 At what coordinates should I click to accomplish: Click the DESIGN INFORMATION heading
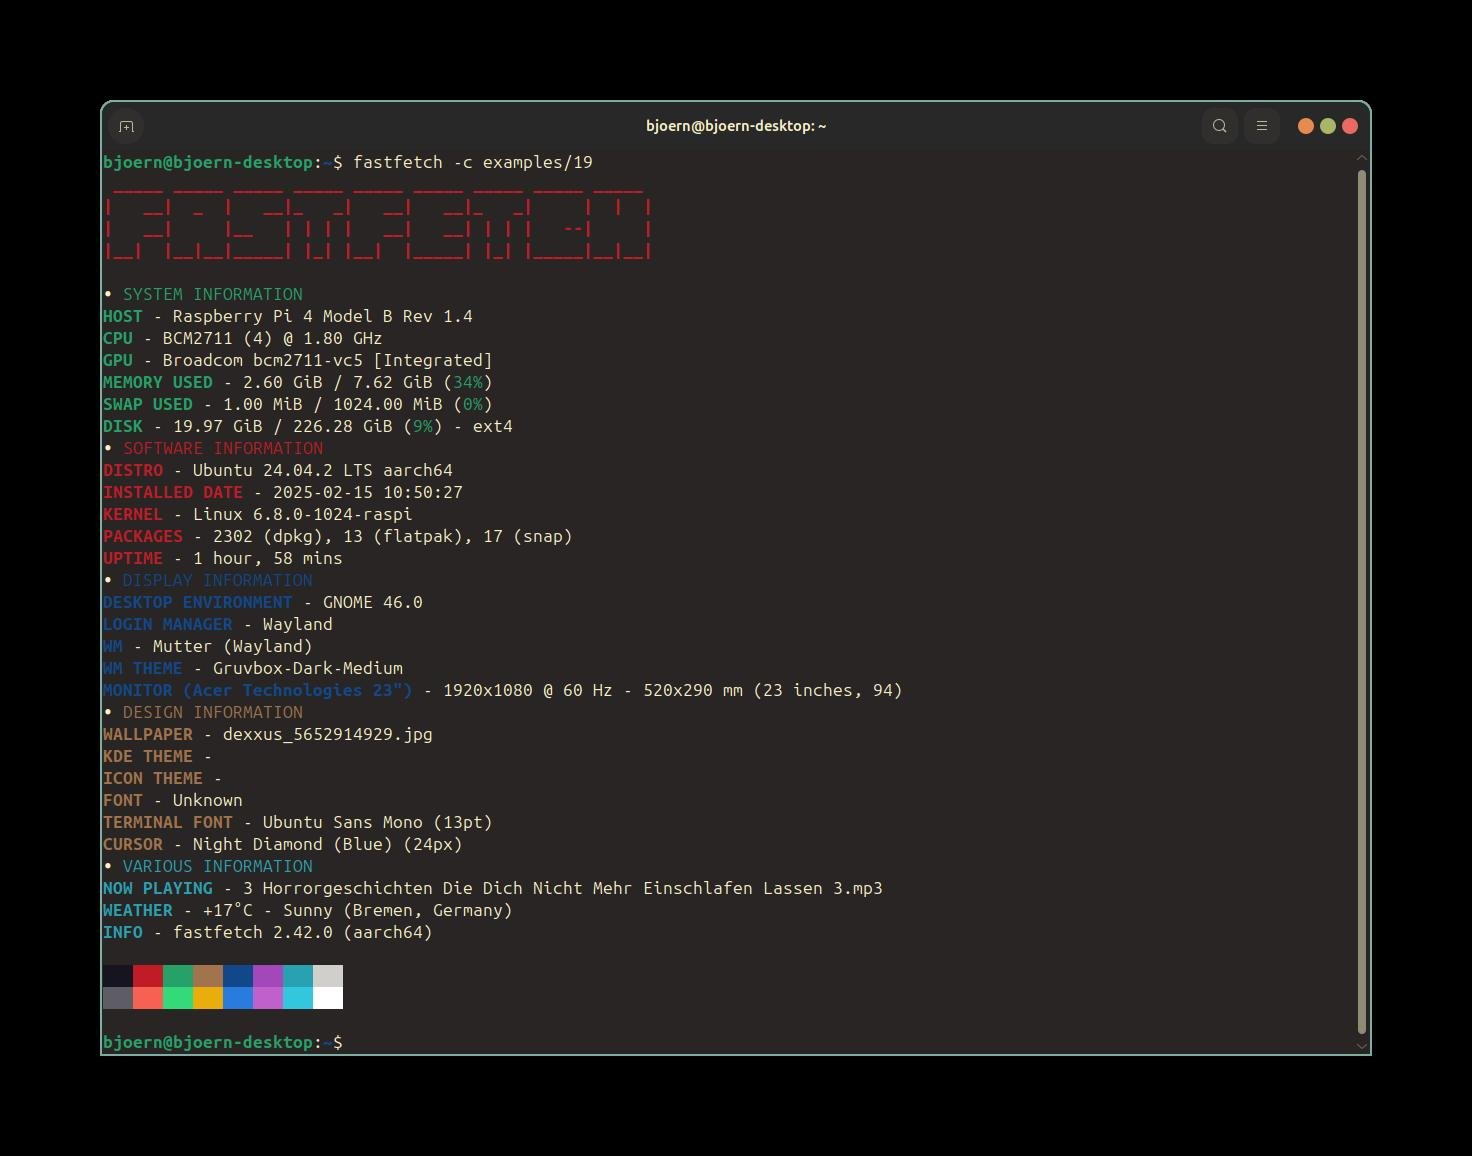click(x=213, y=712)
